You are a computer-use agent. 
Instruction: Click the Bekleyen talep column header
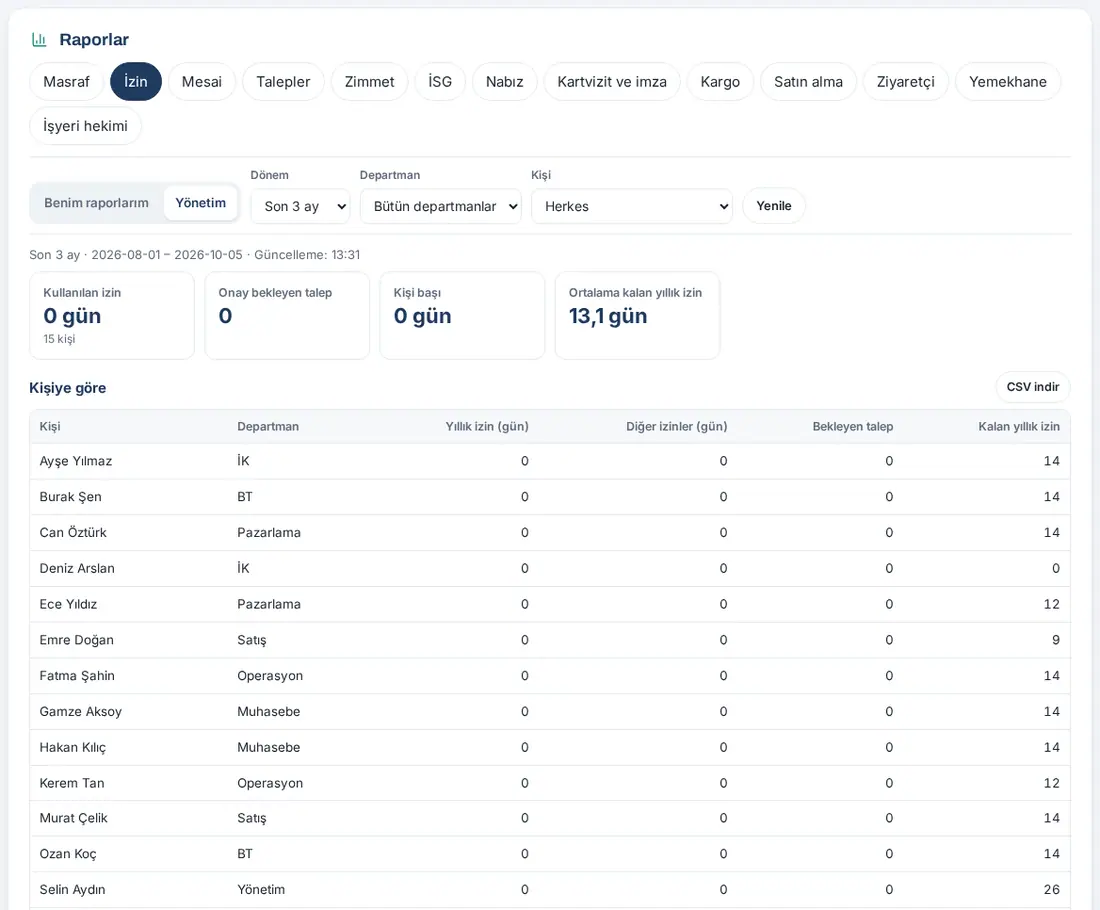pos(853,427)
